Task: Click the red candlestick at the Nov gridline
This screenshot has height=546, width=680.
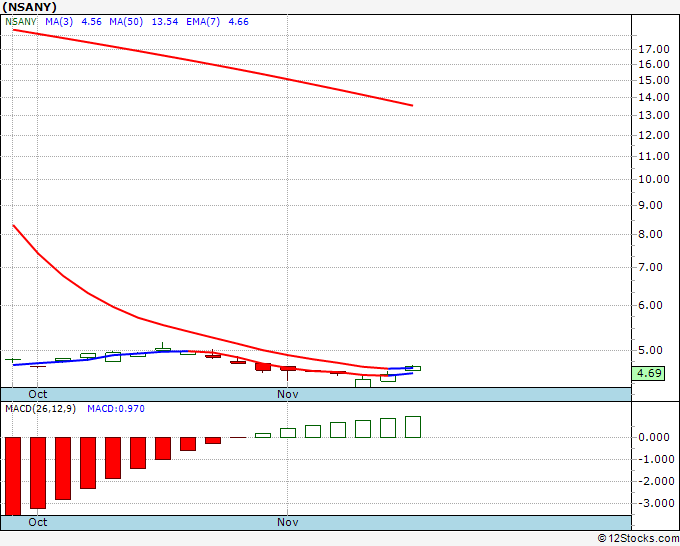Action: coord(288,371)
